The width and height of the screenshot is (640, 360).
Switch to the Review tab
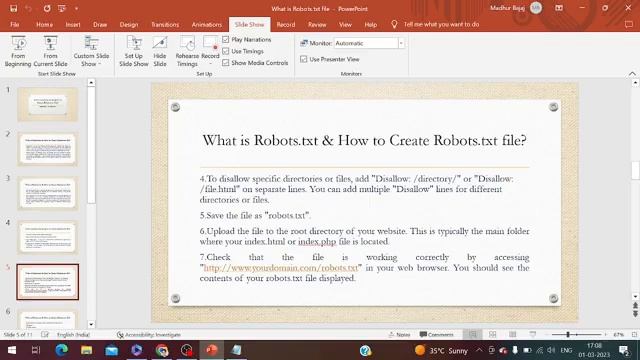click(317, 24)
